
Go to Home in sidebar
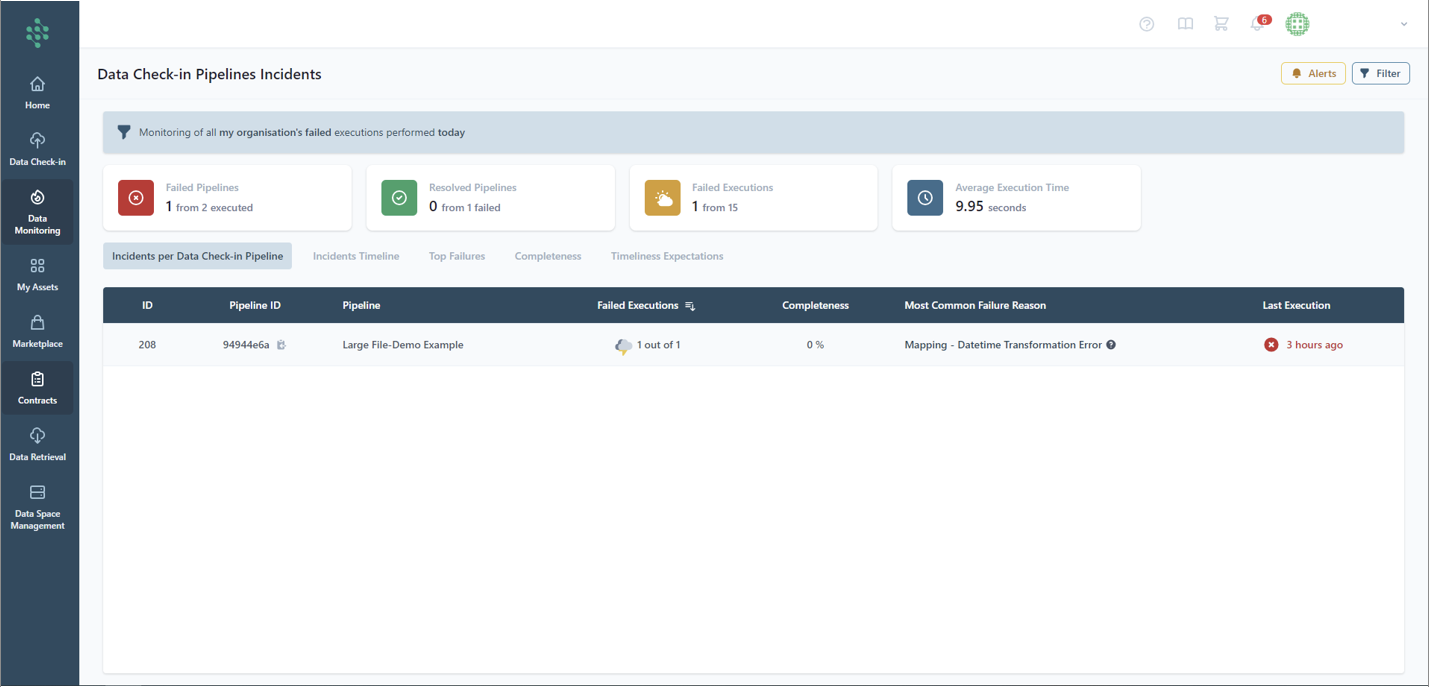37,92
